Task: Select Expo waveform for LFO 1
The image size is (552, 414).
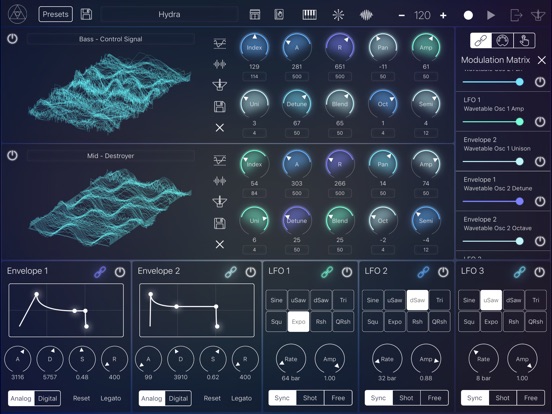Action: (x=299, y=321)
